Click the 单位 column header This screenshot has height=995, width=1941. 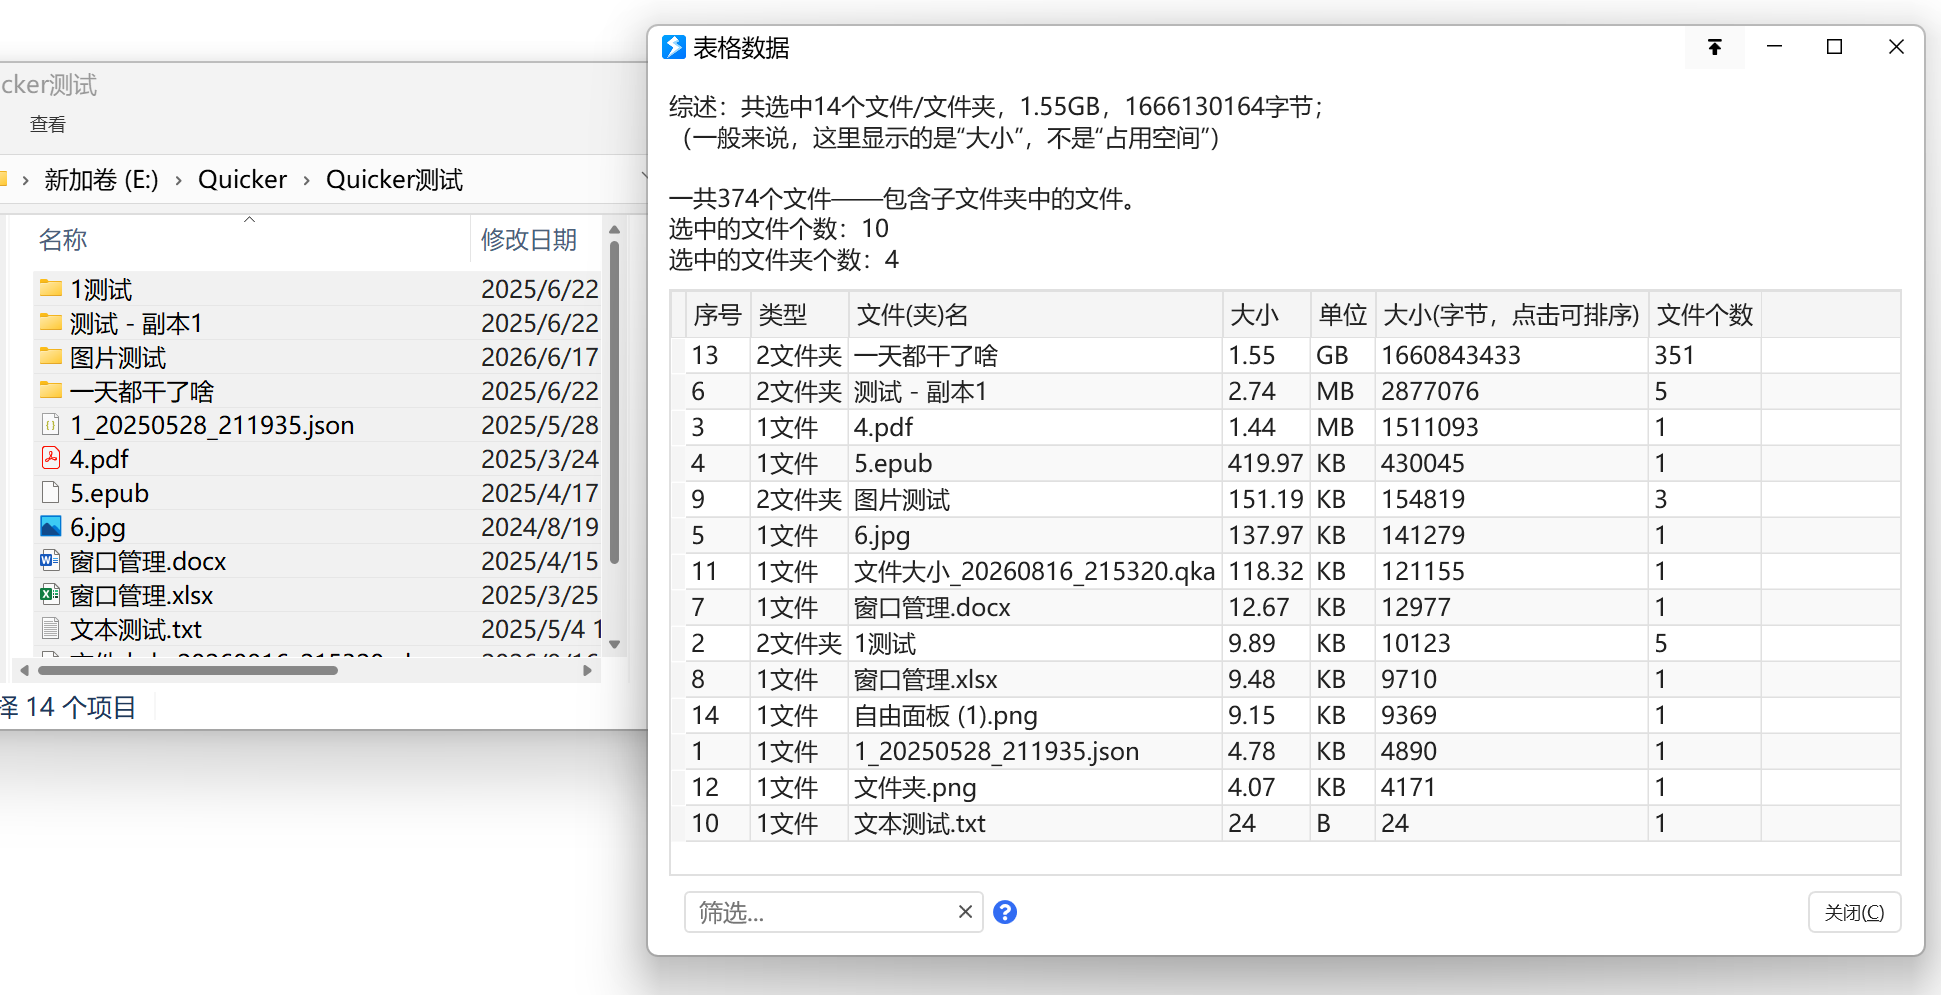point(1343,315)
